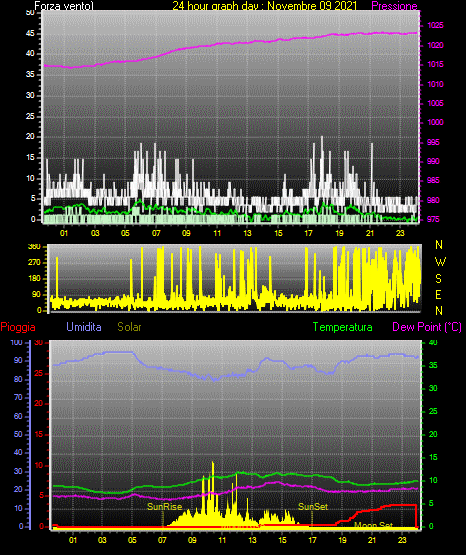The image size is (466, 555).
Task: Click the red 25 rain axis value
Action: click(x=39, y=373)
